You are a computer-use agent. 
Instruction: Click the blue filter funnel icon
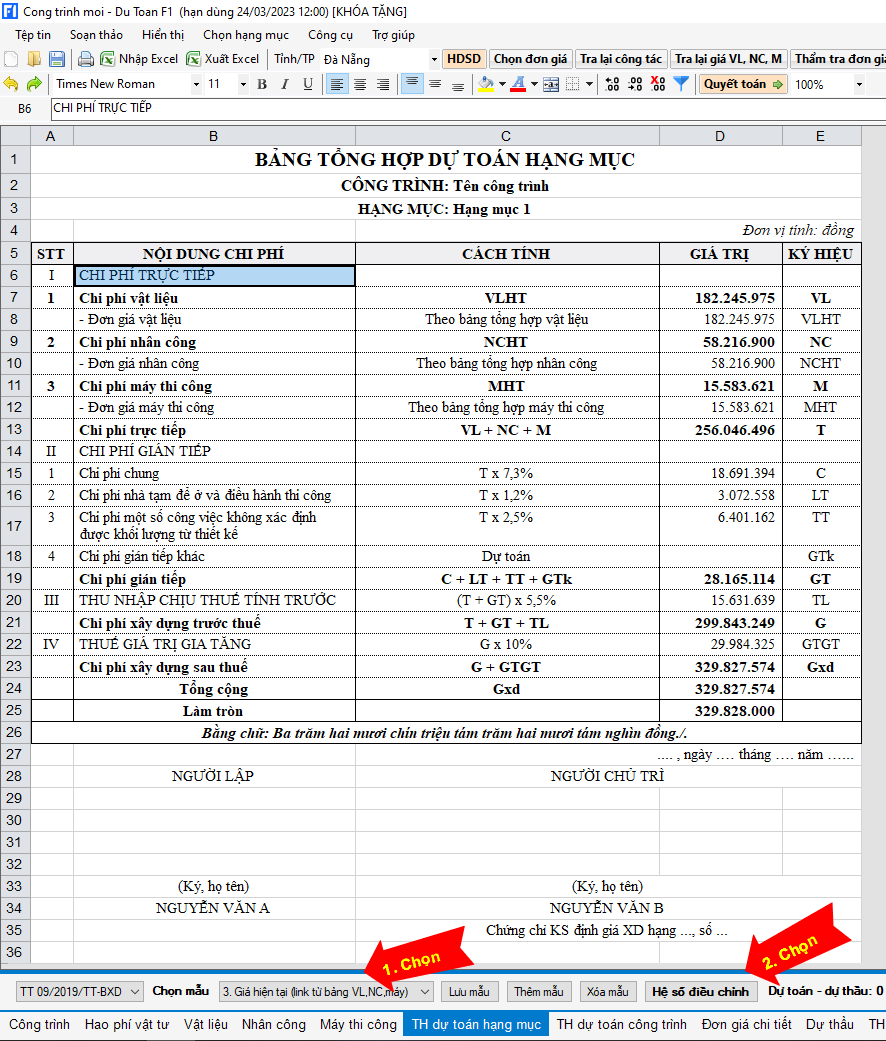coord(681,84)
